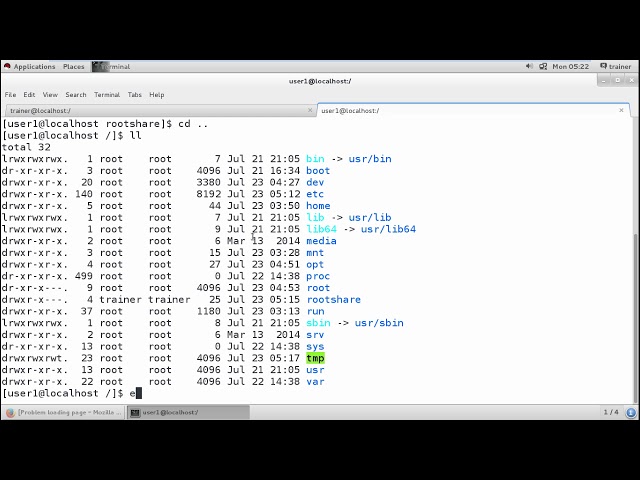Image resolution: width=640 pixels, height=480 pixels.
Task: Open the View menu
Action: point(50,95)
